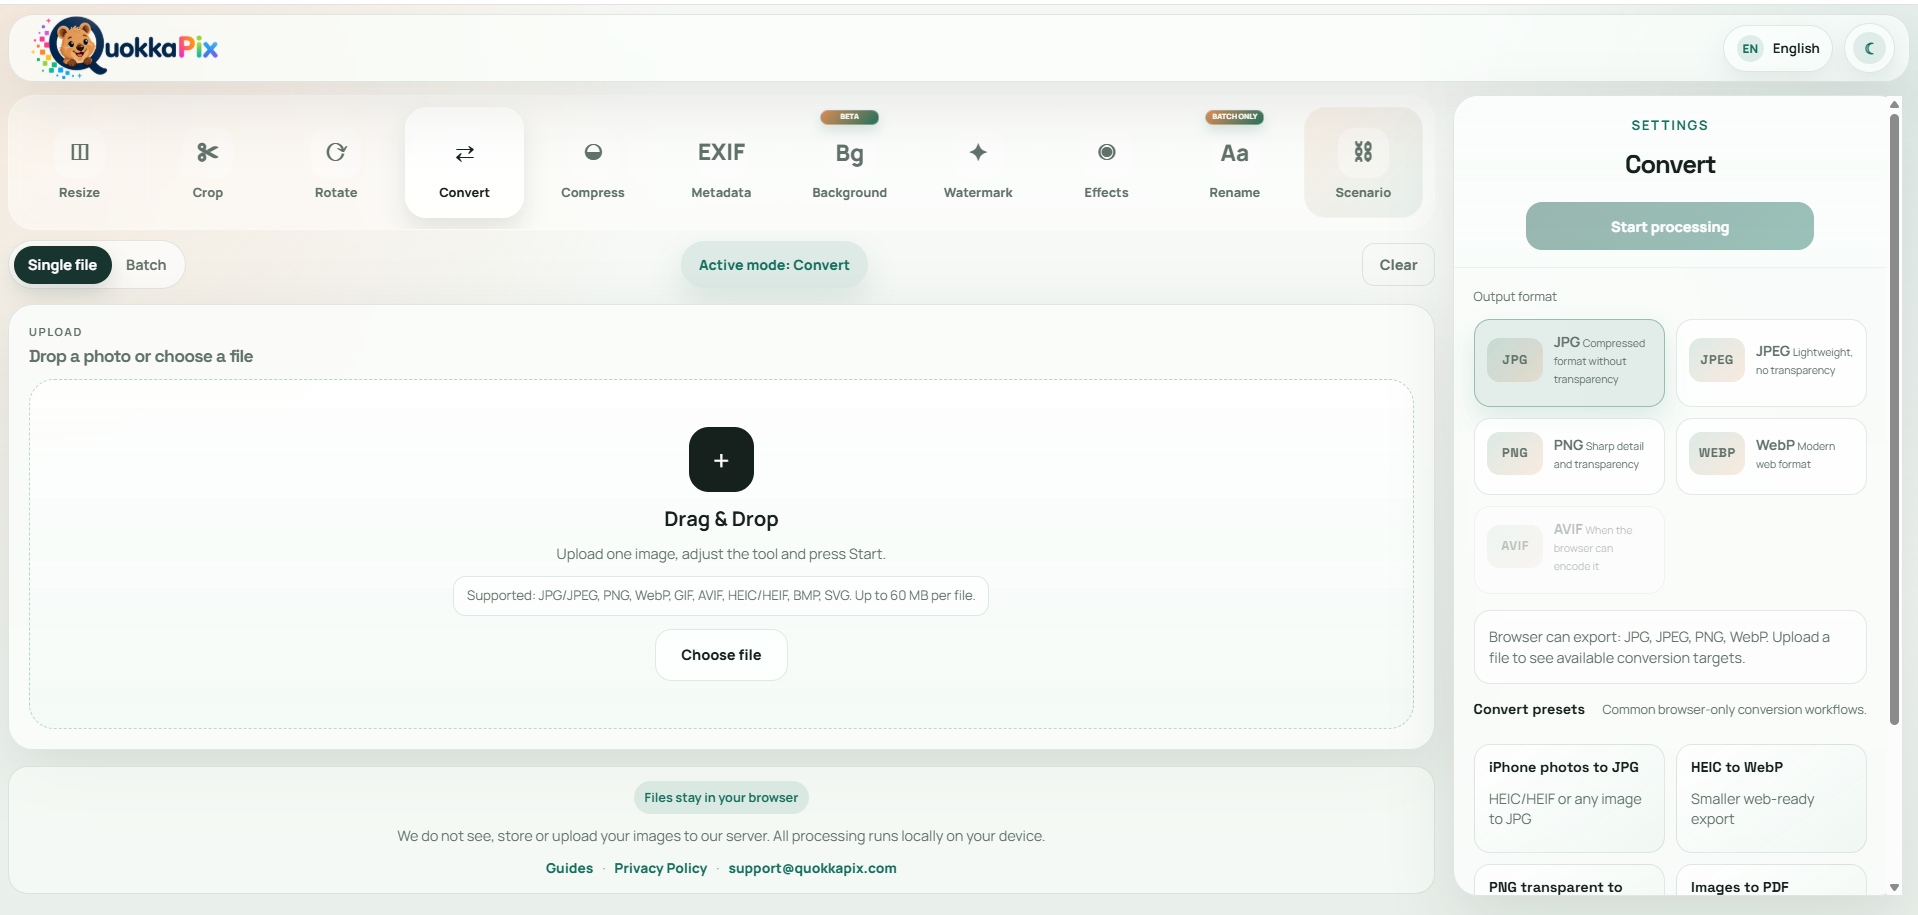Click the BATCH ONLY badge above Rename
This screenshot has height=915, width=1918.
click(1234, 117)
